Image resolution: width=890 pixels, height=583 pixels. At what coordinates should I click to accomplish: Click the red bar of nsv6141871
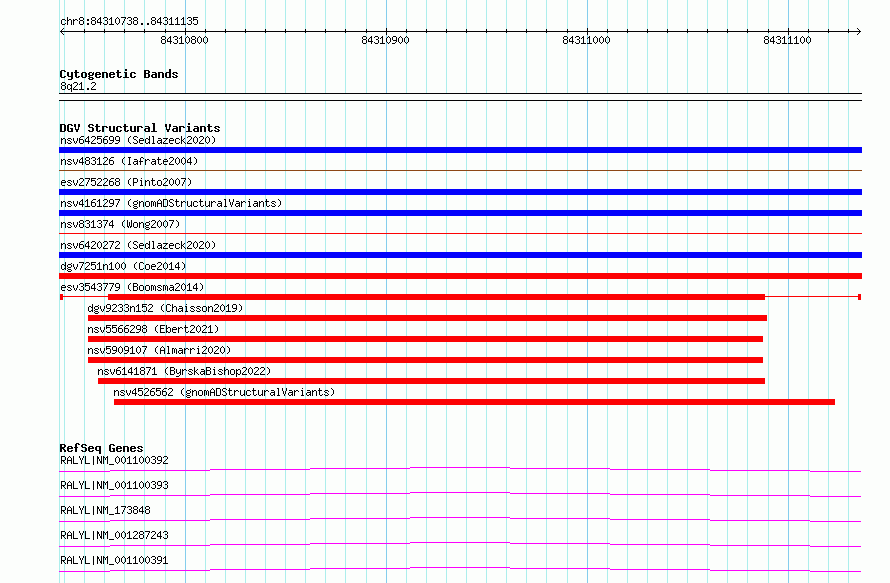click(x=431, y=381)
